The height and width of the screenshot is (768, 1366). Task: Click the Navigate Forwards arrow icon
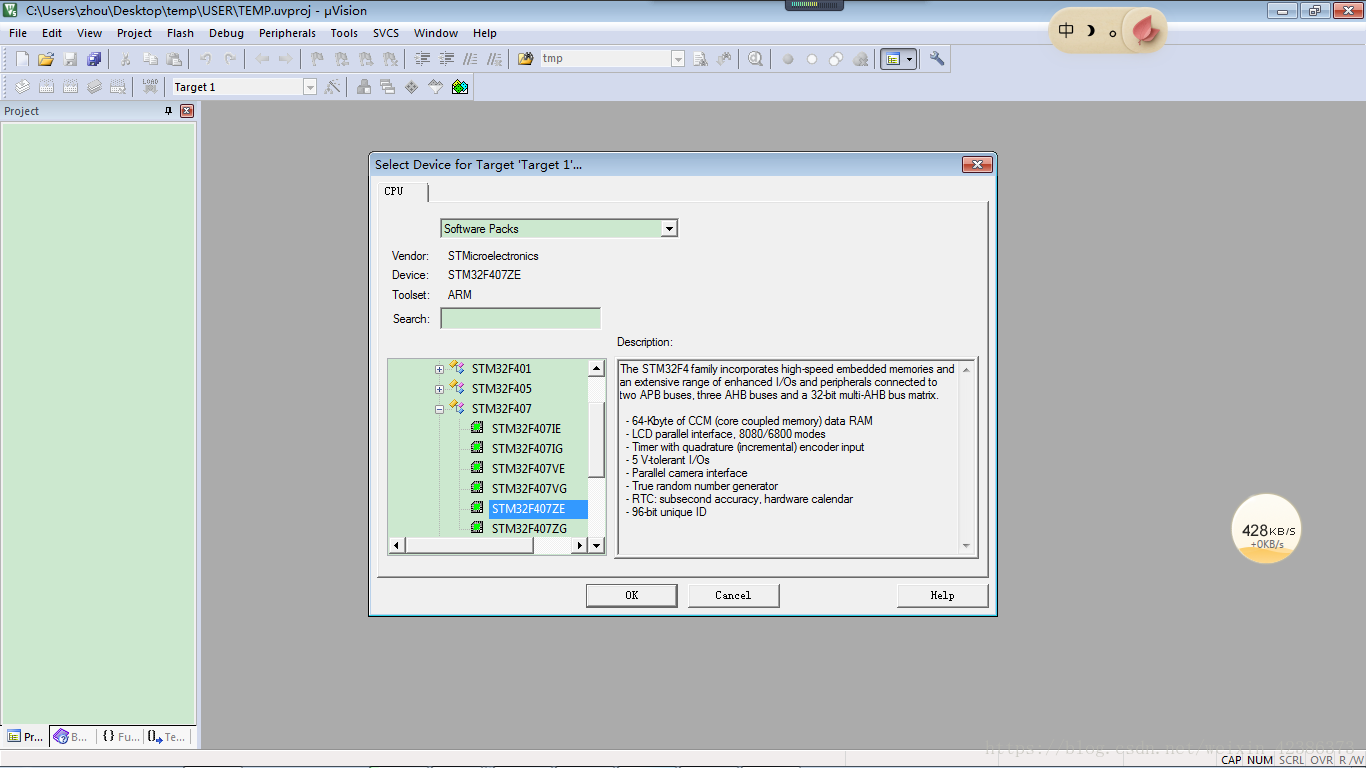[x=285, y=59]
